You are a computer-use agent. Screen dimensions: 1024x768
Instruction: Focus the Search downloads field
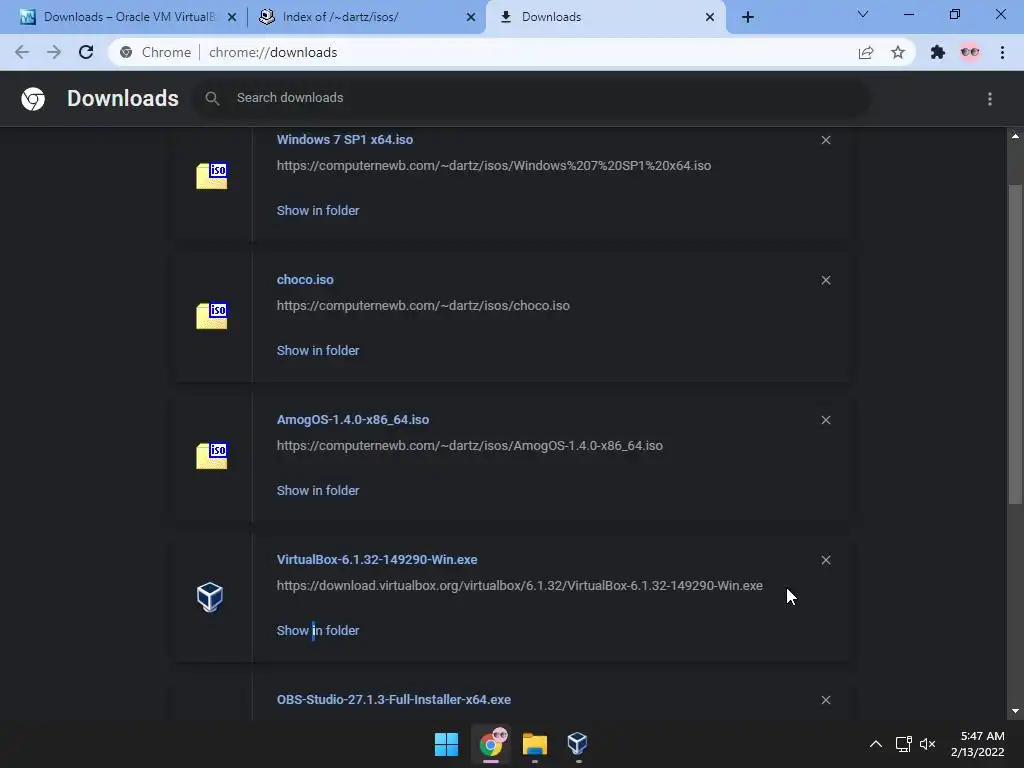point(530,98)
